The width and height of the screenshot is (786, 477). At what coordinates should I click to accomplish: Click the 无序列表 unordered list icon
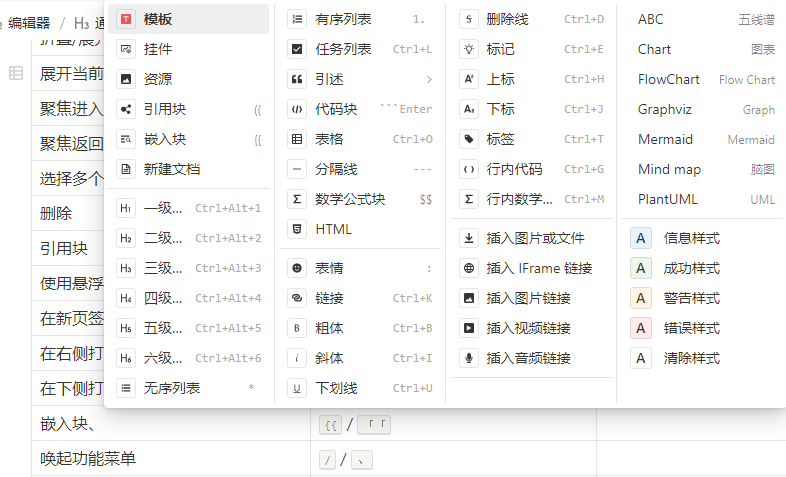[126, 388]
